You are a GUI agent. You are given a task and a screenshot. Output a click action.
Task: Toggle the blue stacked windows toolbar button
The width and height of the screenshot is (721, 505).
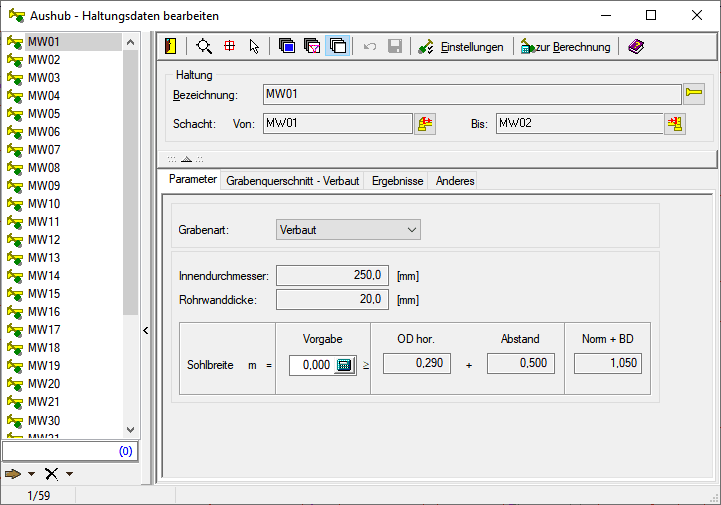click(287, 46)
